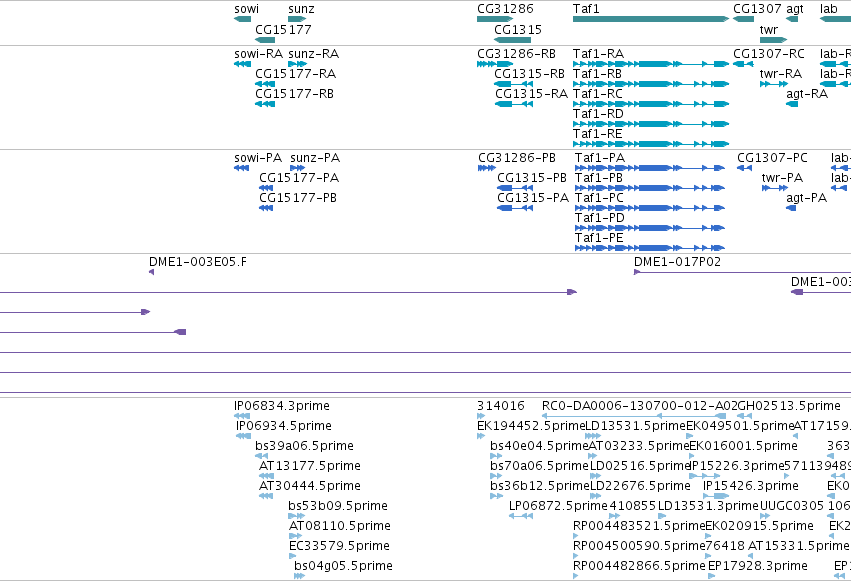Image resolution: width=851 pixels, height=581 pixels.
Task: Select the CG1315-RB transcript
Action: click(x=513, y=84)
